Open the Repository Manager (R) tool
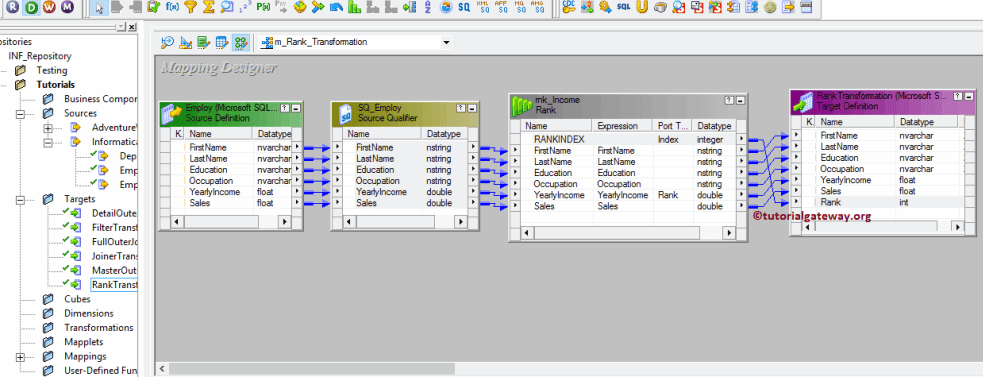The width and height of the screenshot is (983, 377). point(14,7)
